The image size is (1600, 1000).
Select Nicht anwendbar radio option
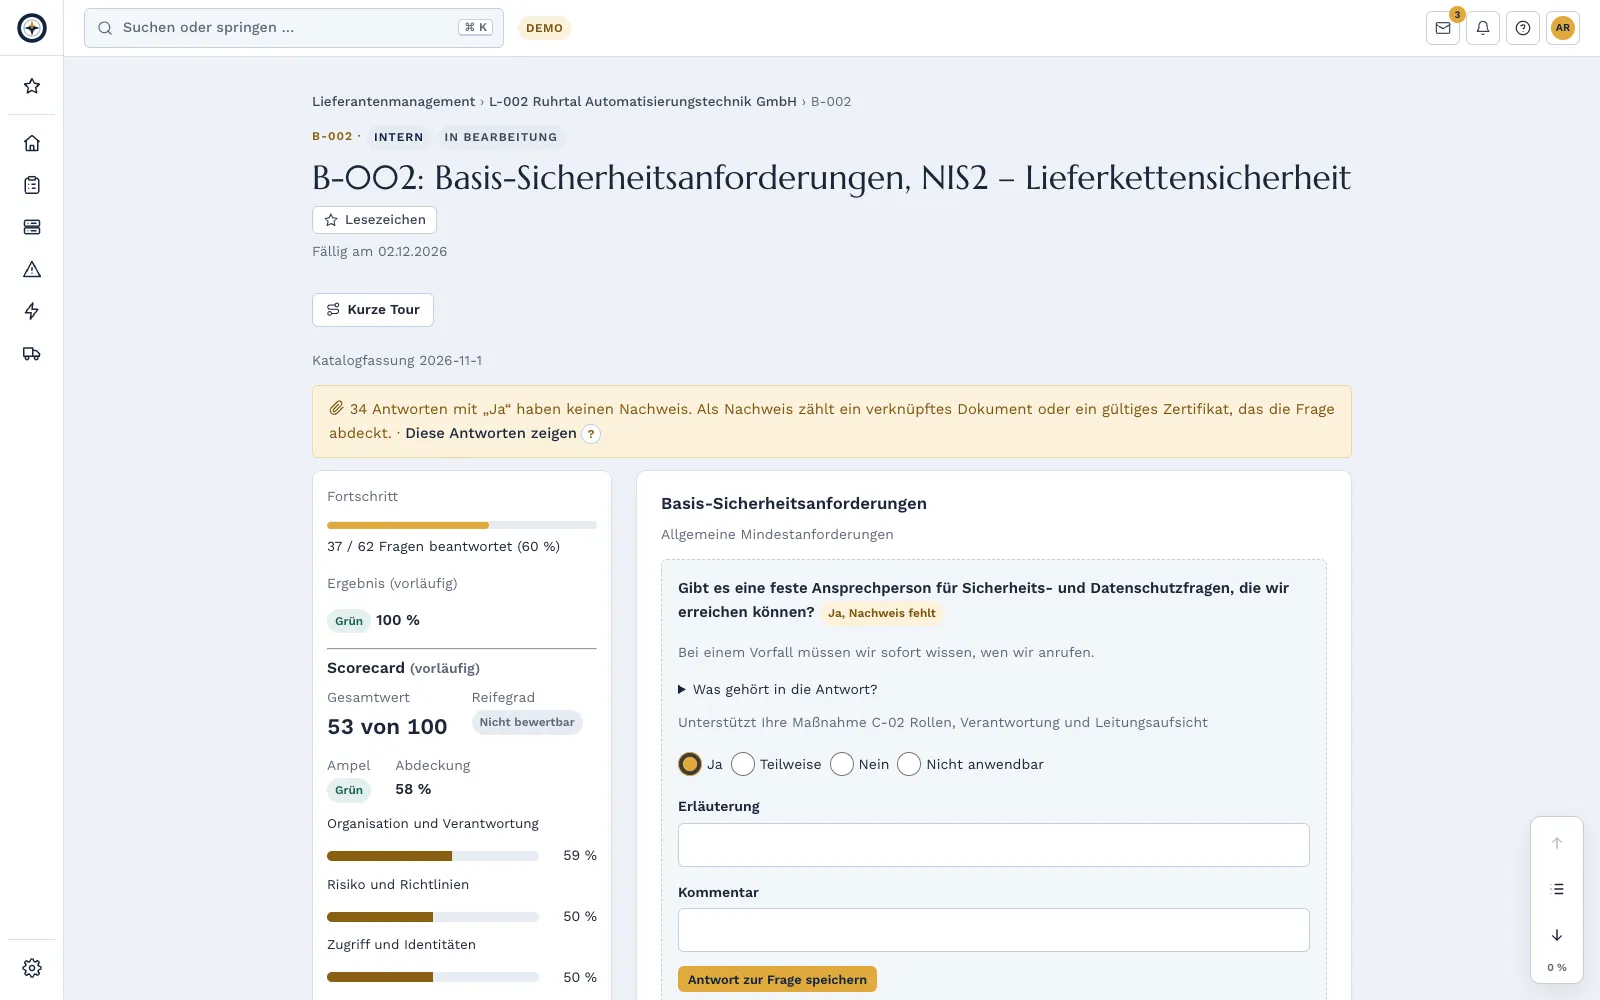[x=909, y=764]
